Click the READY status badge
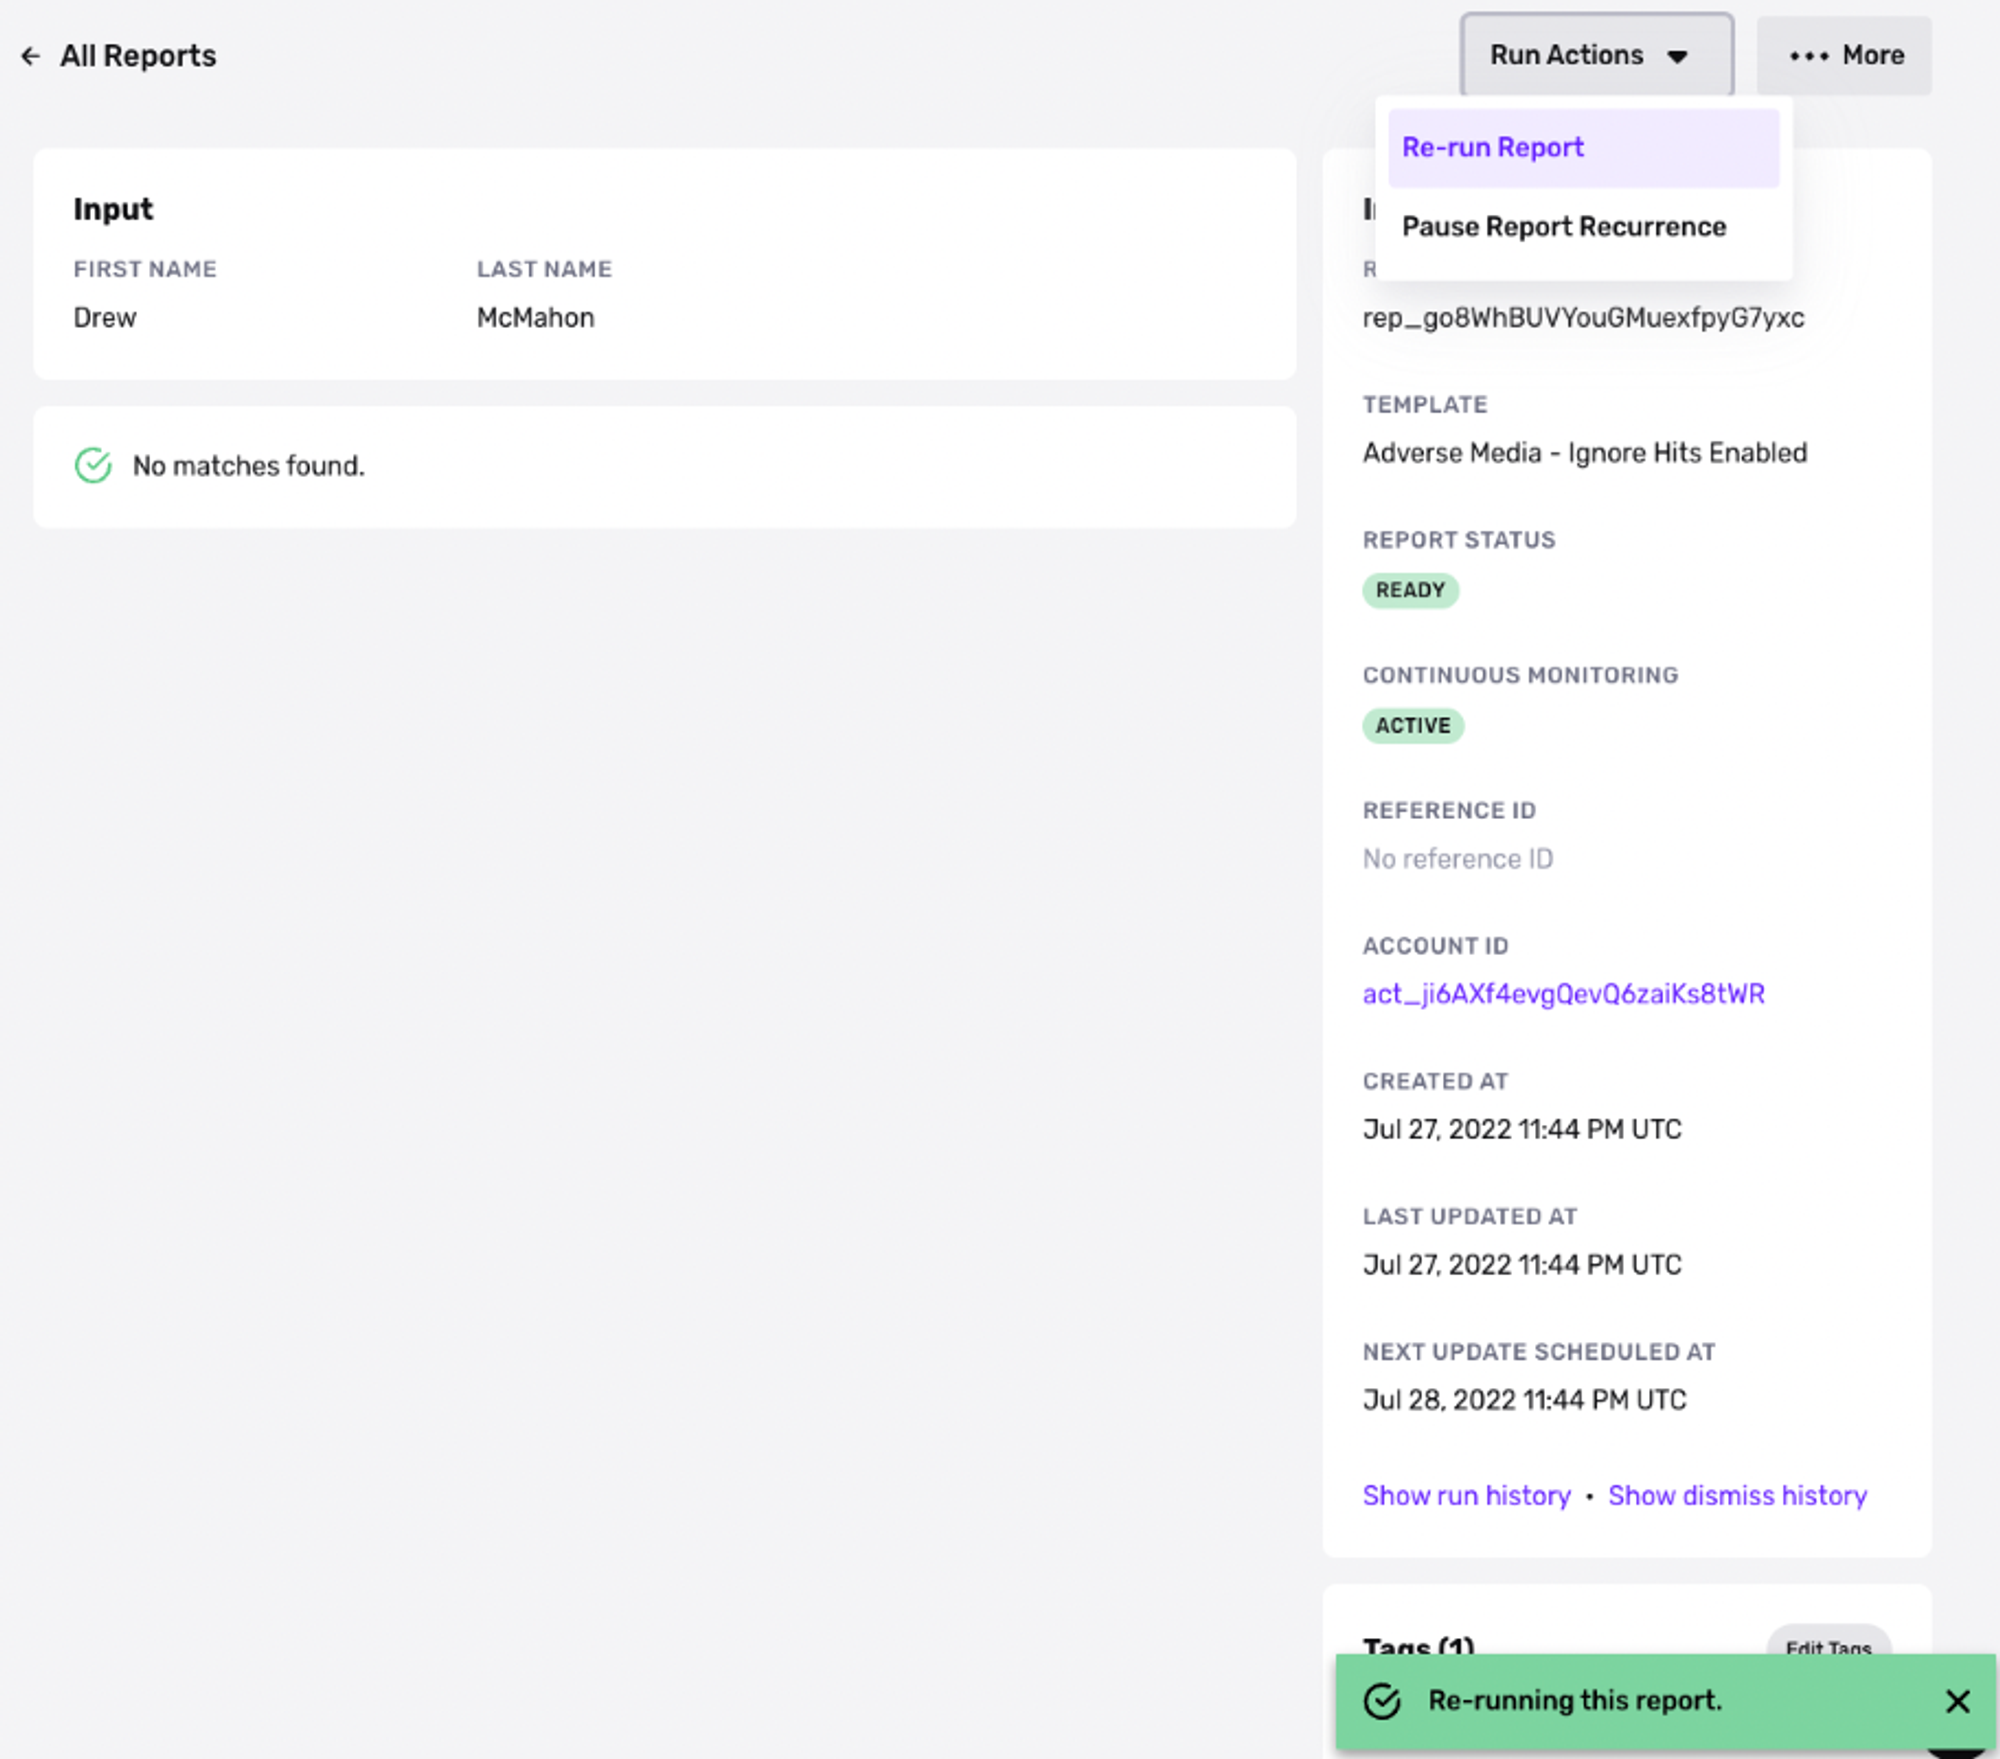The image size is (2000, 1759). 1410,590
